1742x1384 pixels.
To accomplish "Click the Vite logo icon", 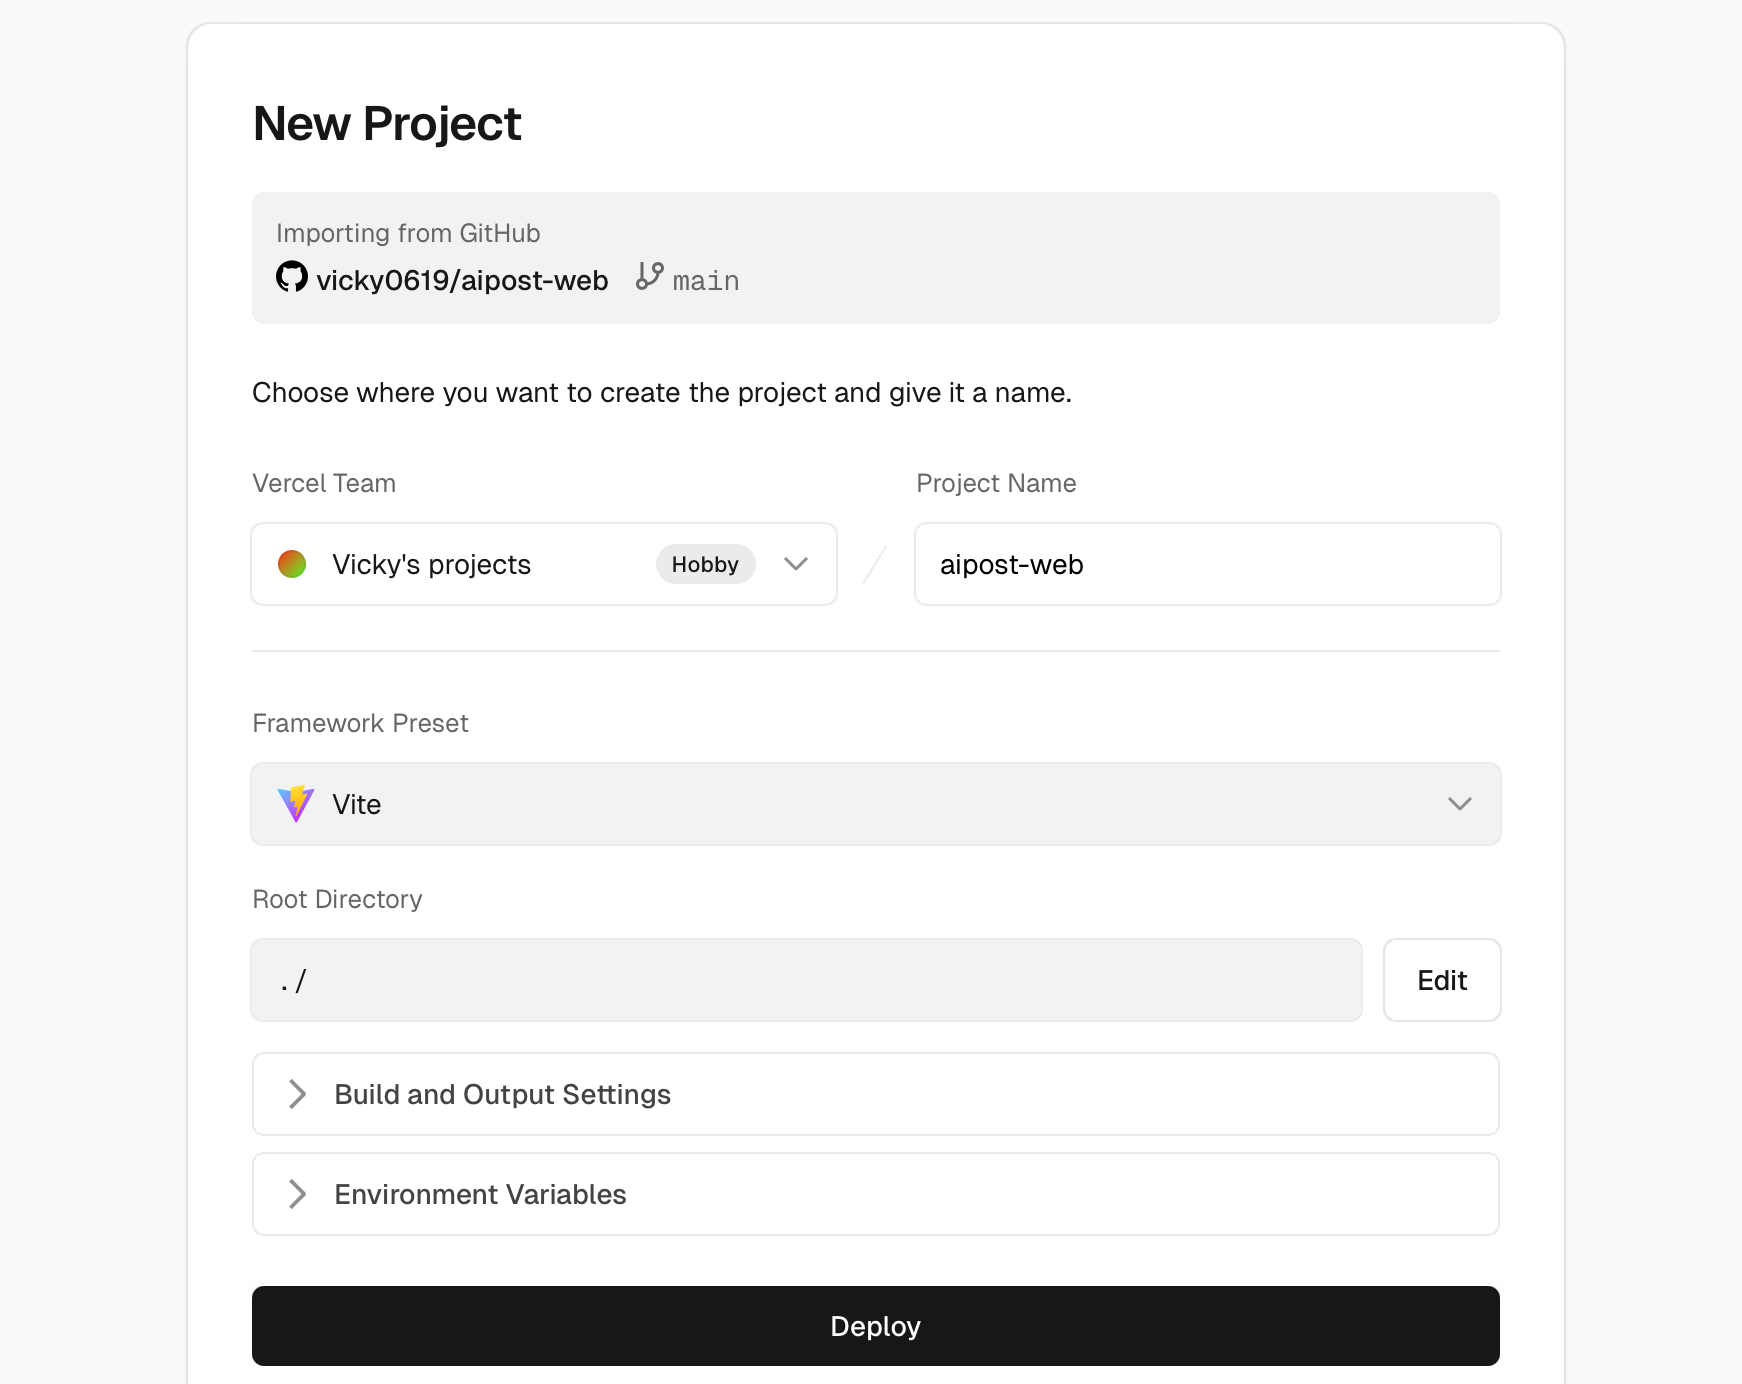I will pos(296,804).
